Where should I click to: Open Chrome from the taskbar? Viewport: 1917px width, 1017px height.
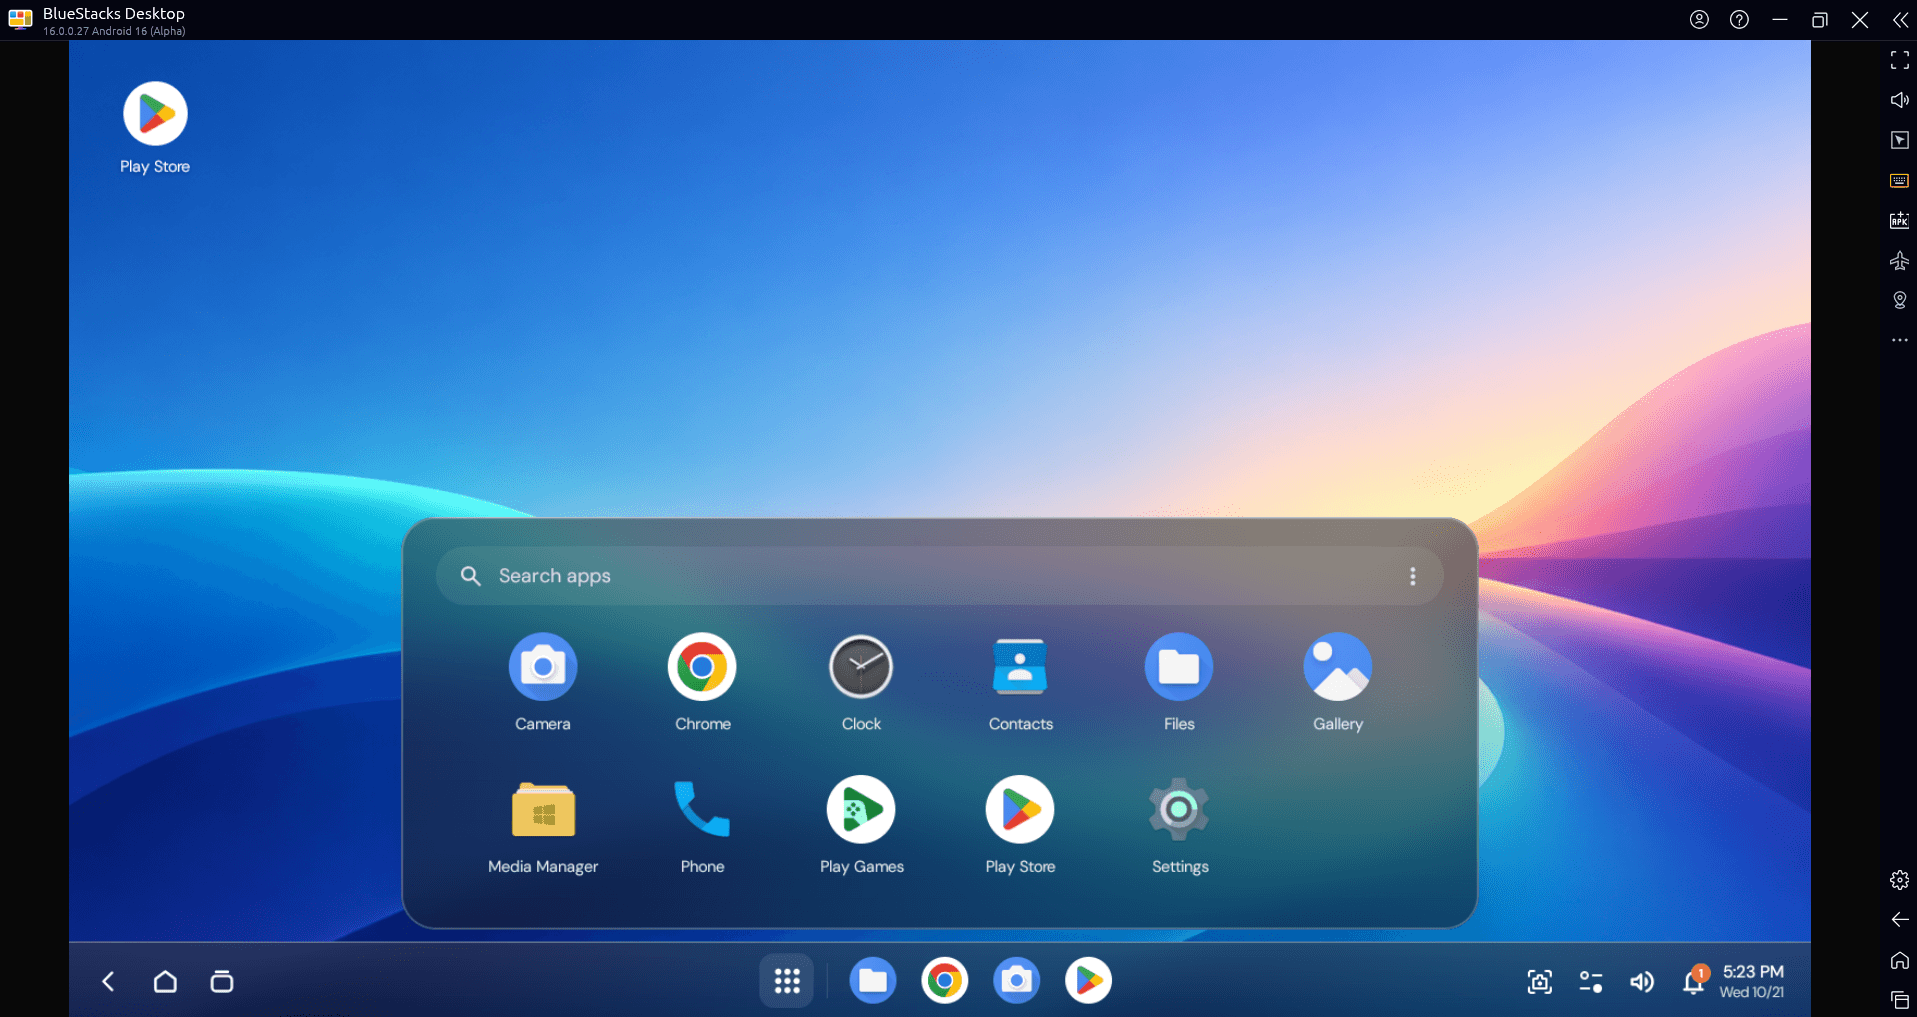click(x=945, y=981)
